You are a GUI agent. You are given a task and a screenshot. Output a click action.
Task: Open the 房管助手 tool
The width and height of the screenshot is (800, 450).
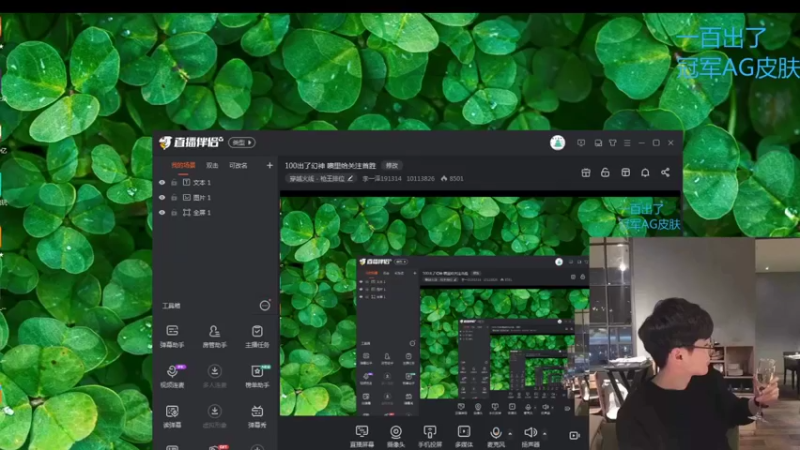coord(215,336)
